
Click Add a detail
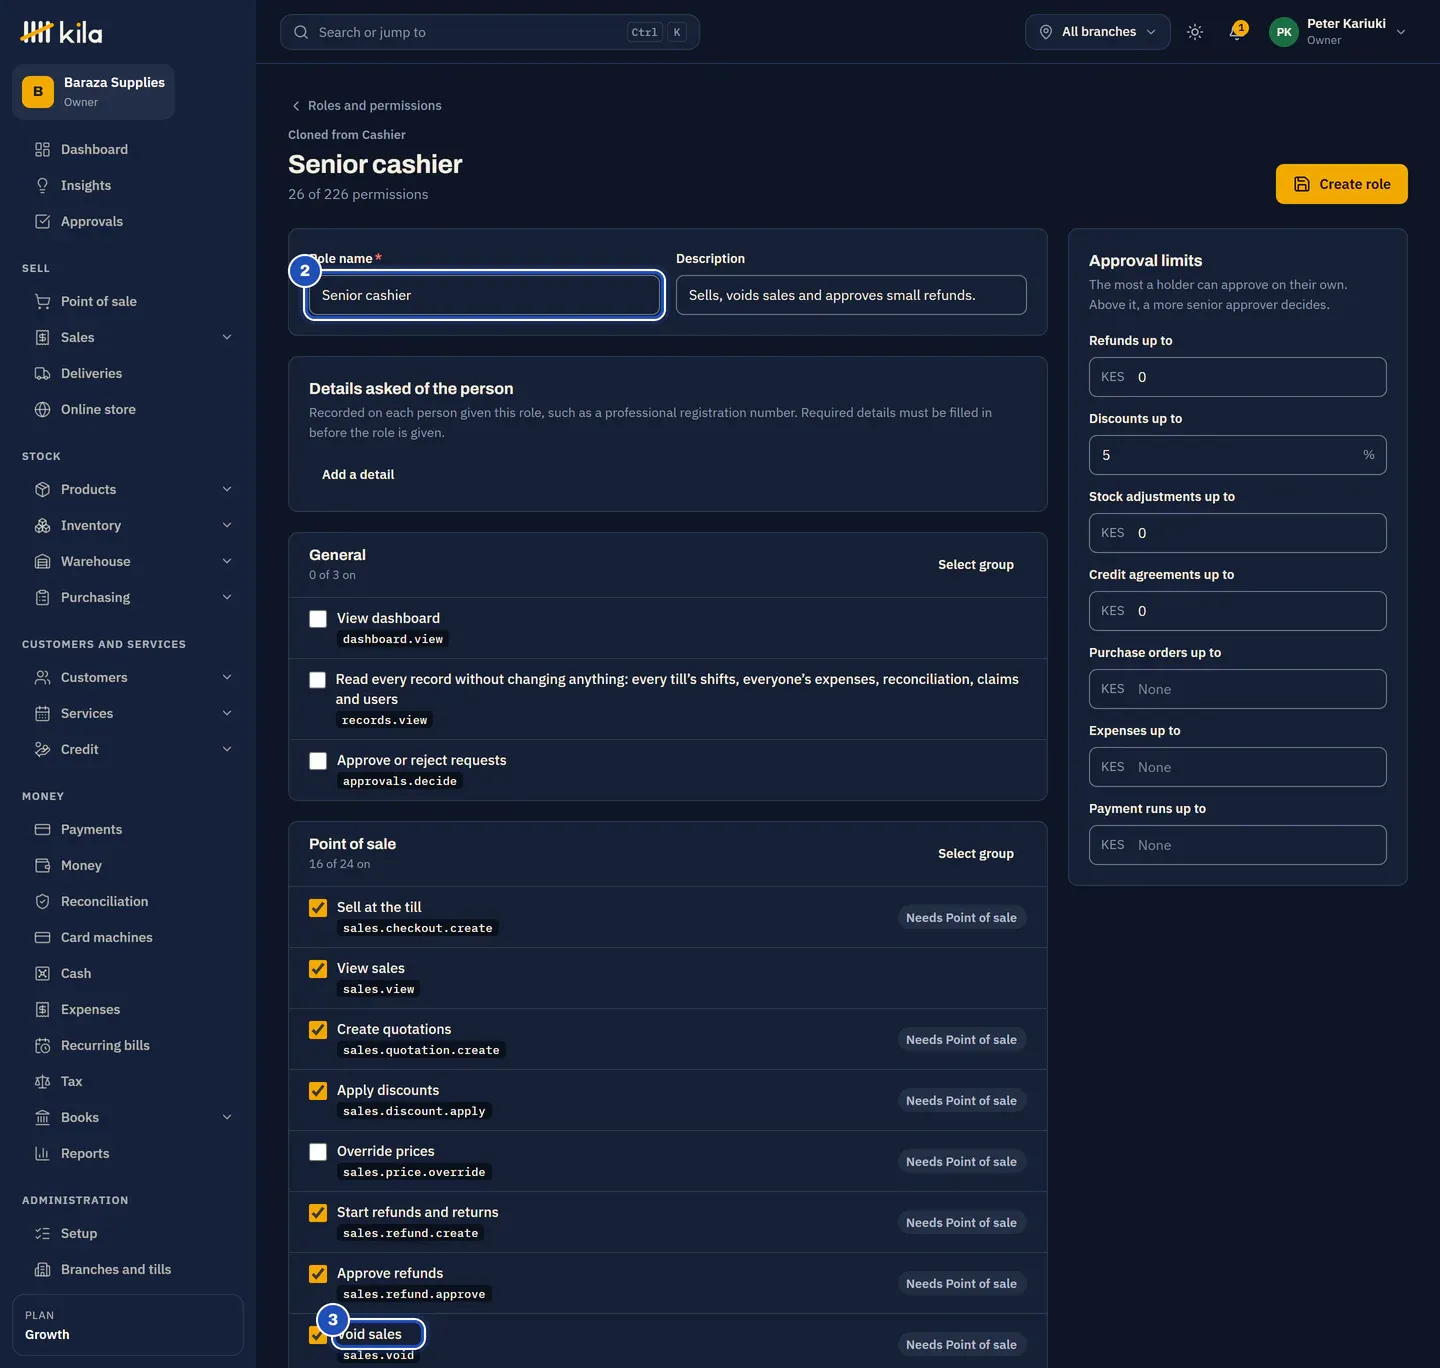pos(358,475)
